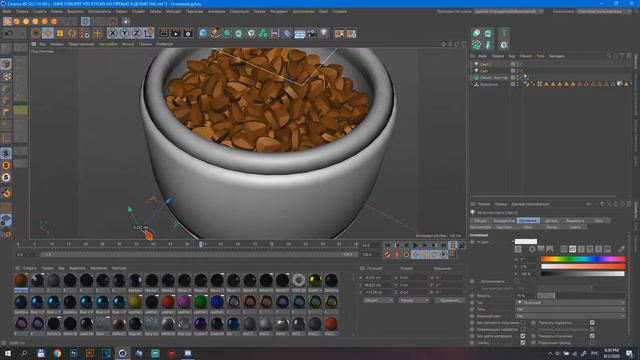Open the Windows Start menu
The width and height of the screenshot is (640, 360).
[8, 353]
